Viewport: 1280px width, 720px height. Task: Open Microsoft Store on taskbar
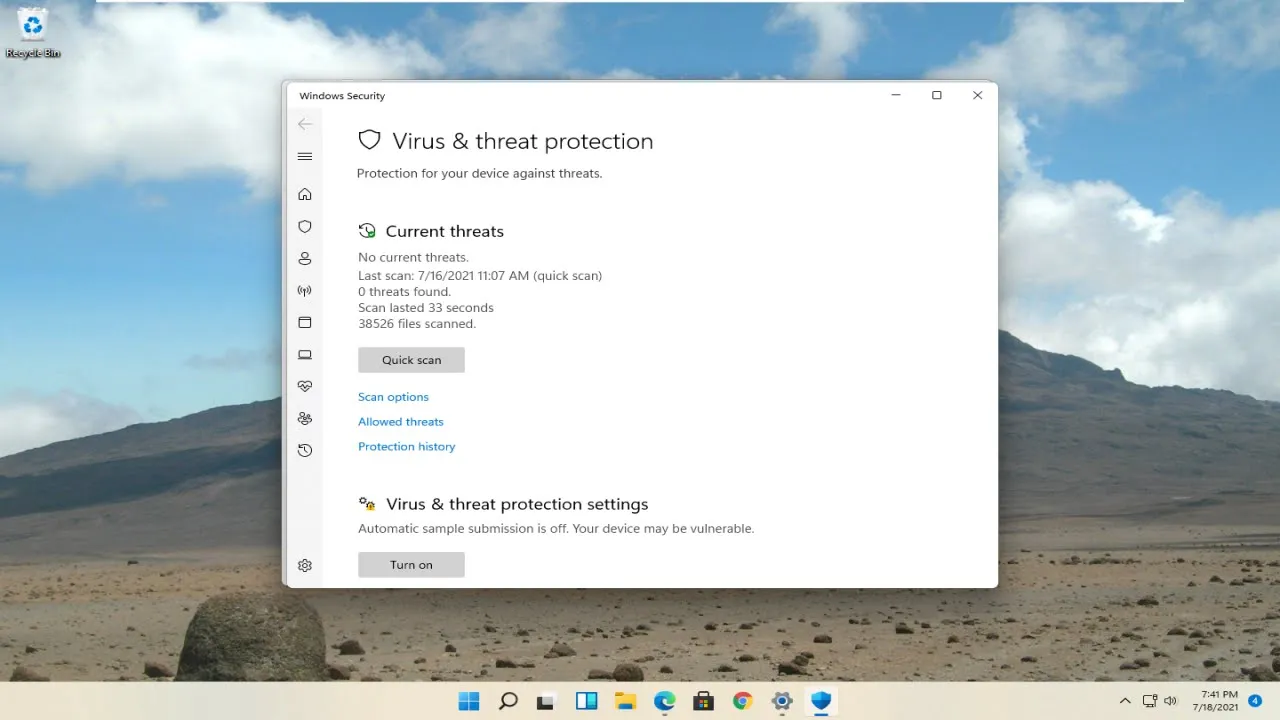pyautogui.click(x=703, y=701)
